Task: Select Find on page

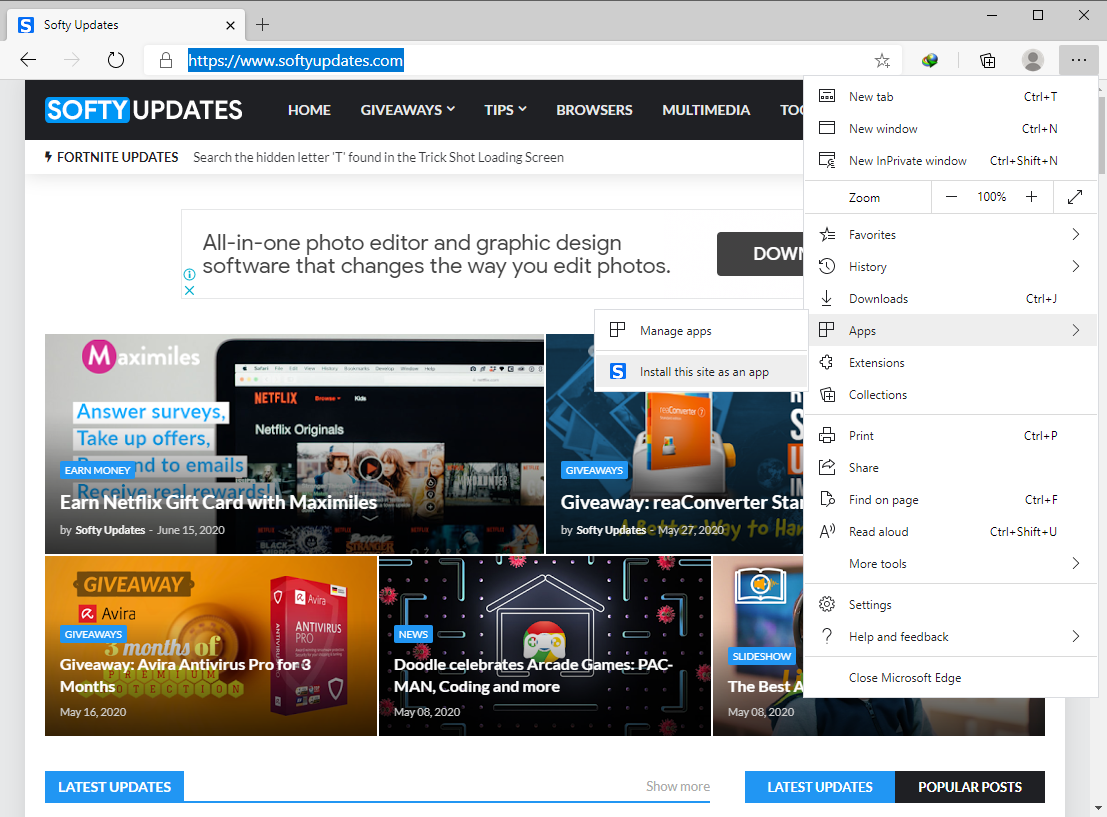Action: pos(950,500)
